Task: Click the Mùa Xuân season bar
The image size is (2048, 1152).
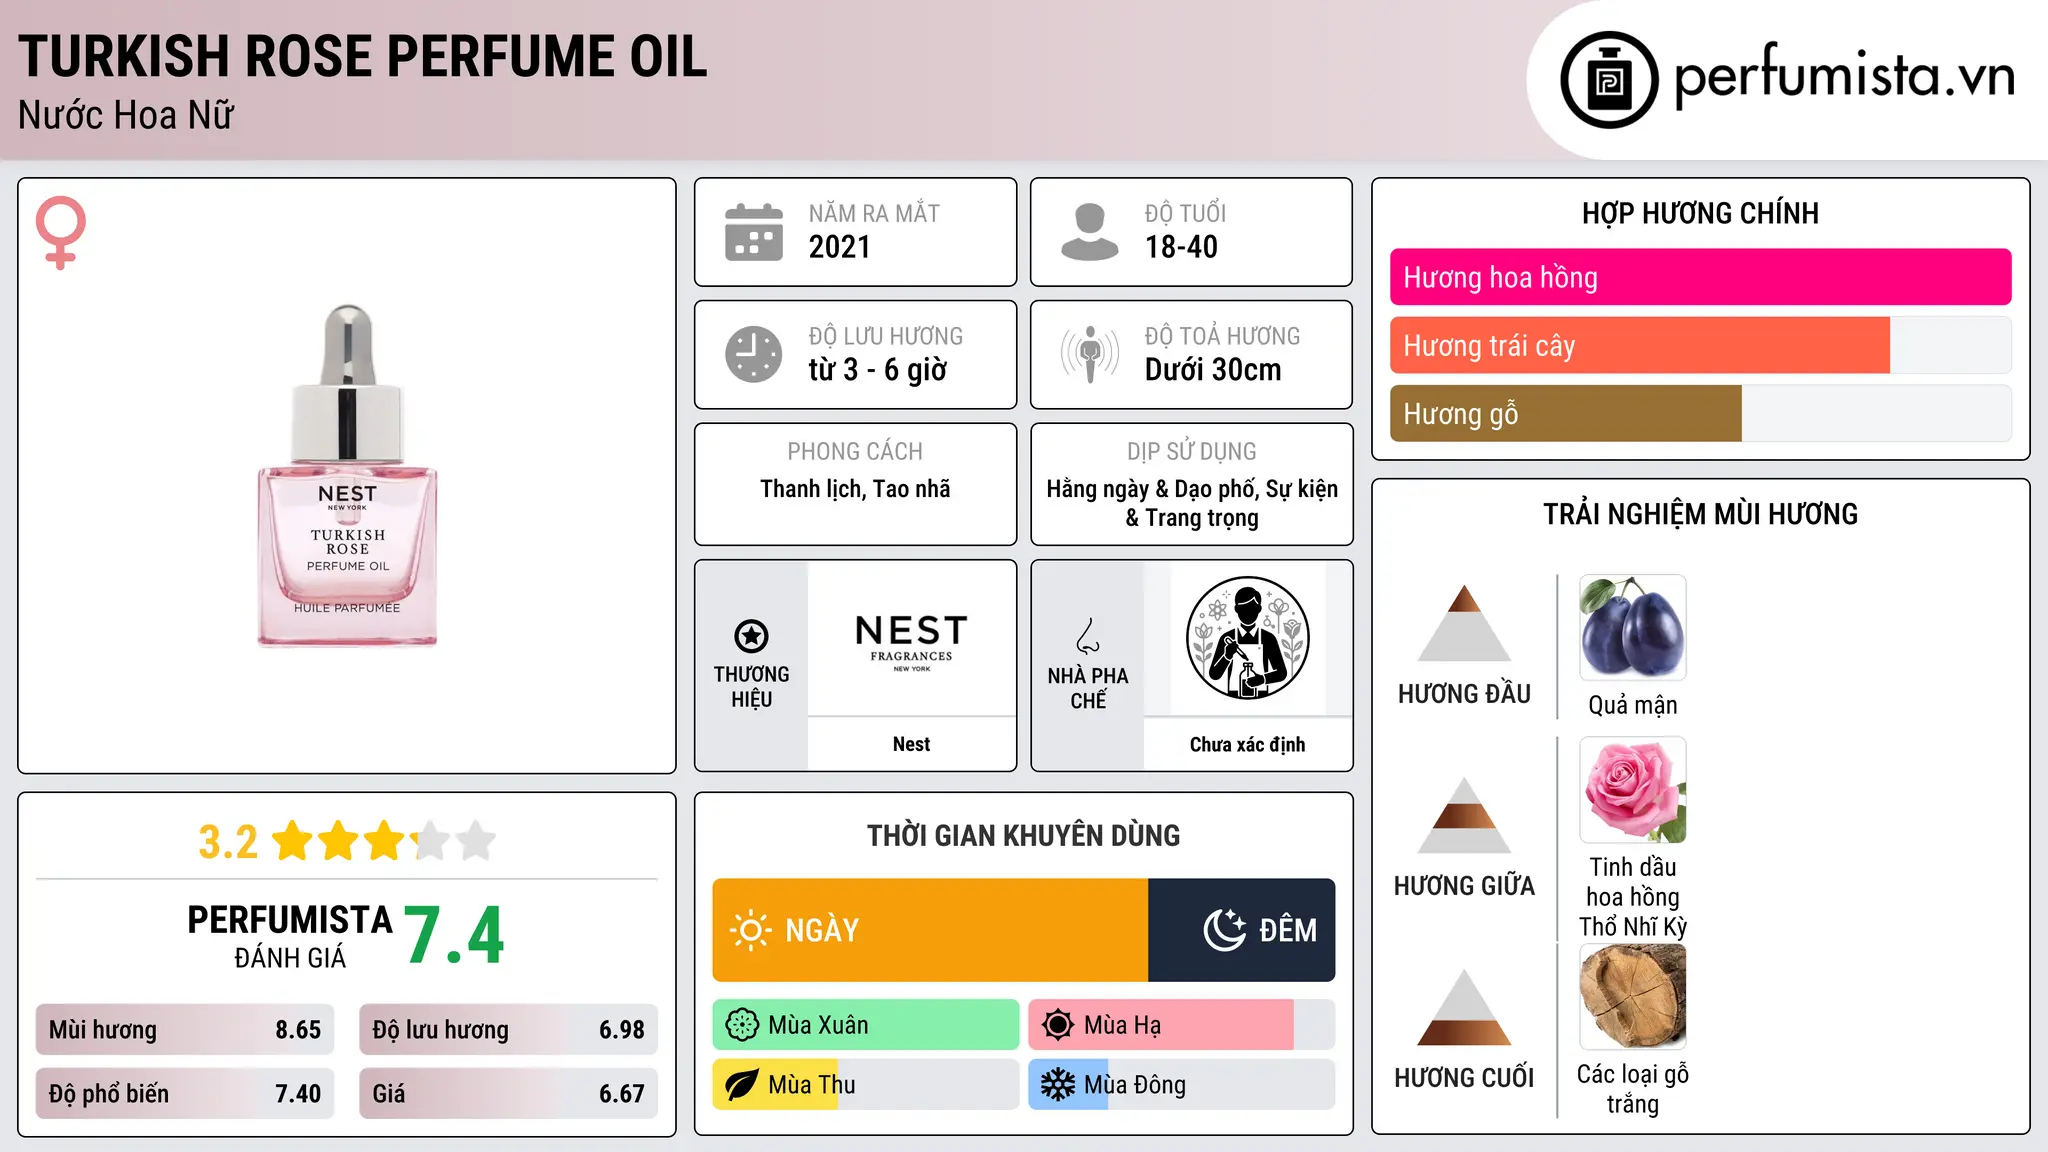Action: [866, 1025]
